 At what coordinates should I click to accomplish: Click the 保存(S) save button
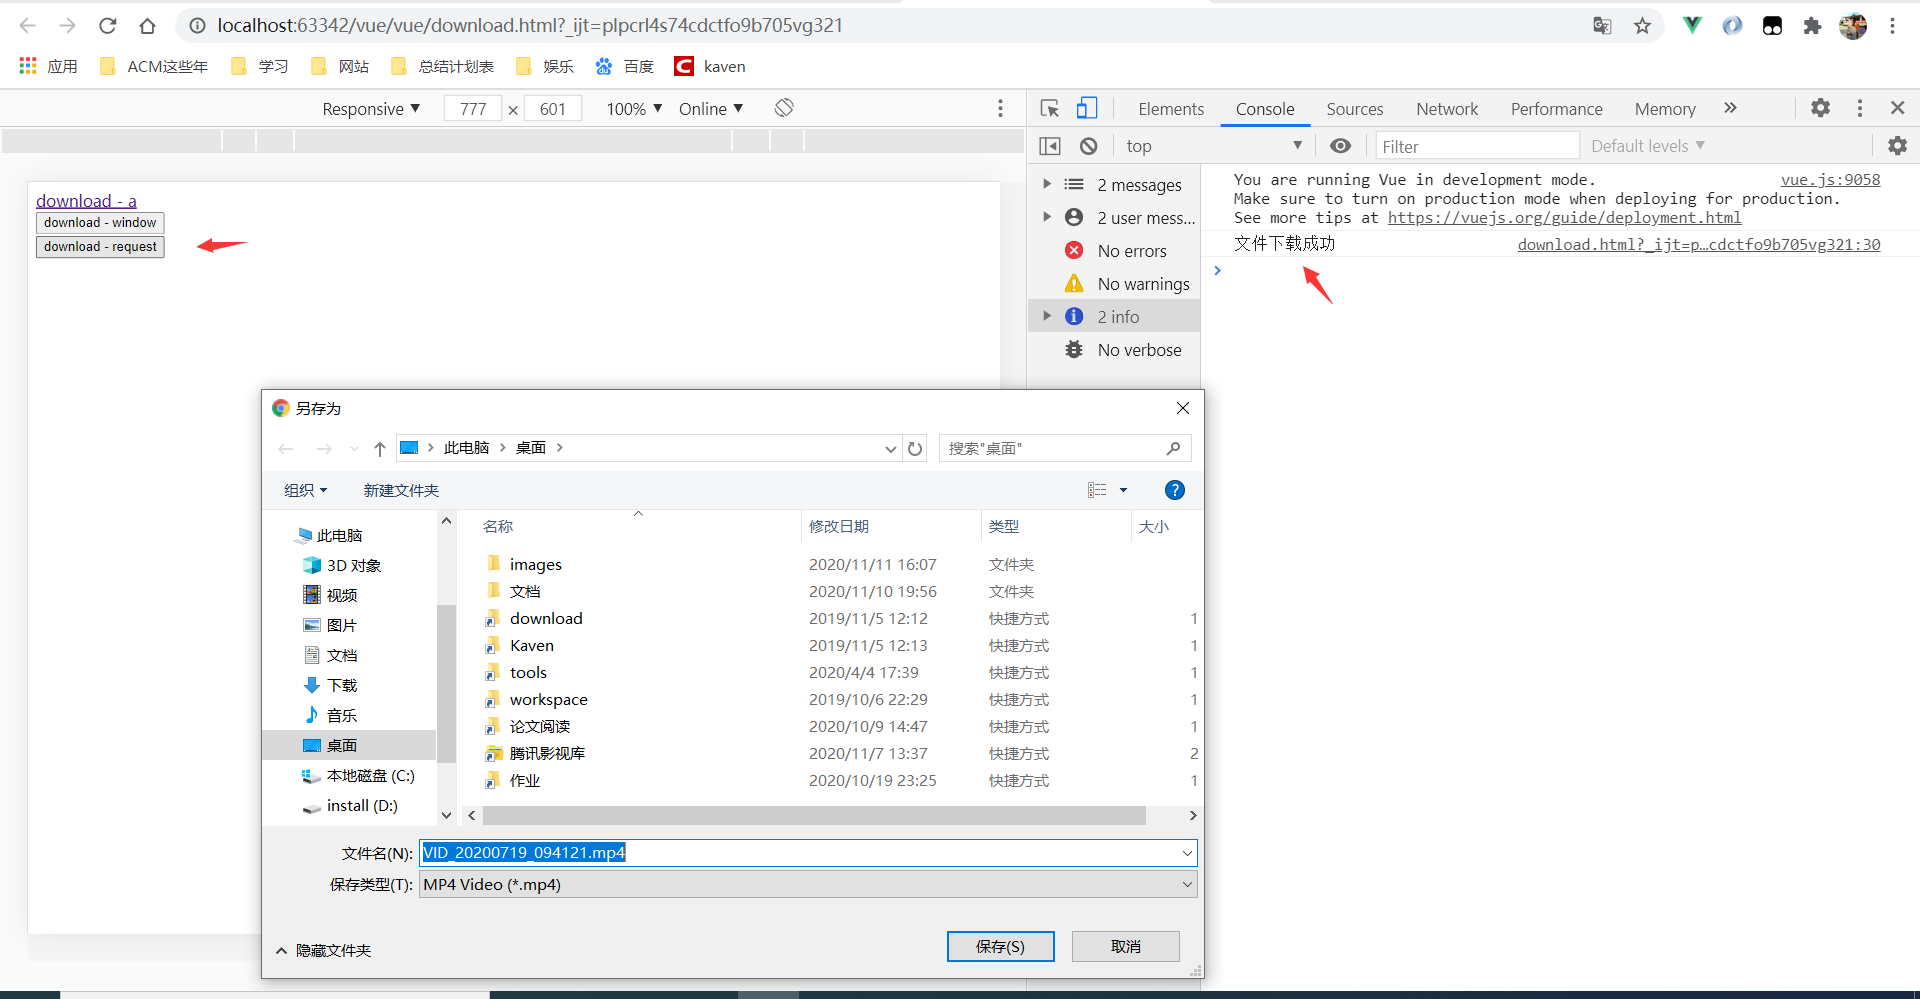coord(1000,946)
